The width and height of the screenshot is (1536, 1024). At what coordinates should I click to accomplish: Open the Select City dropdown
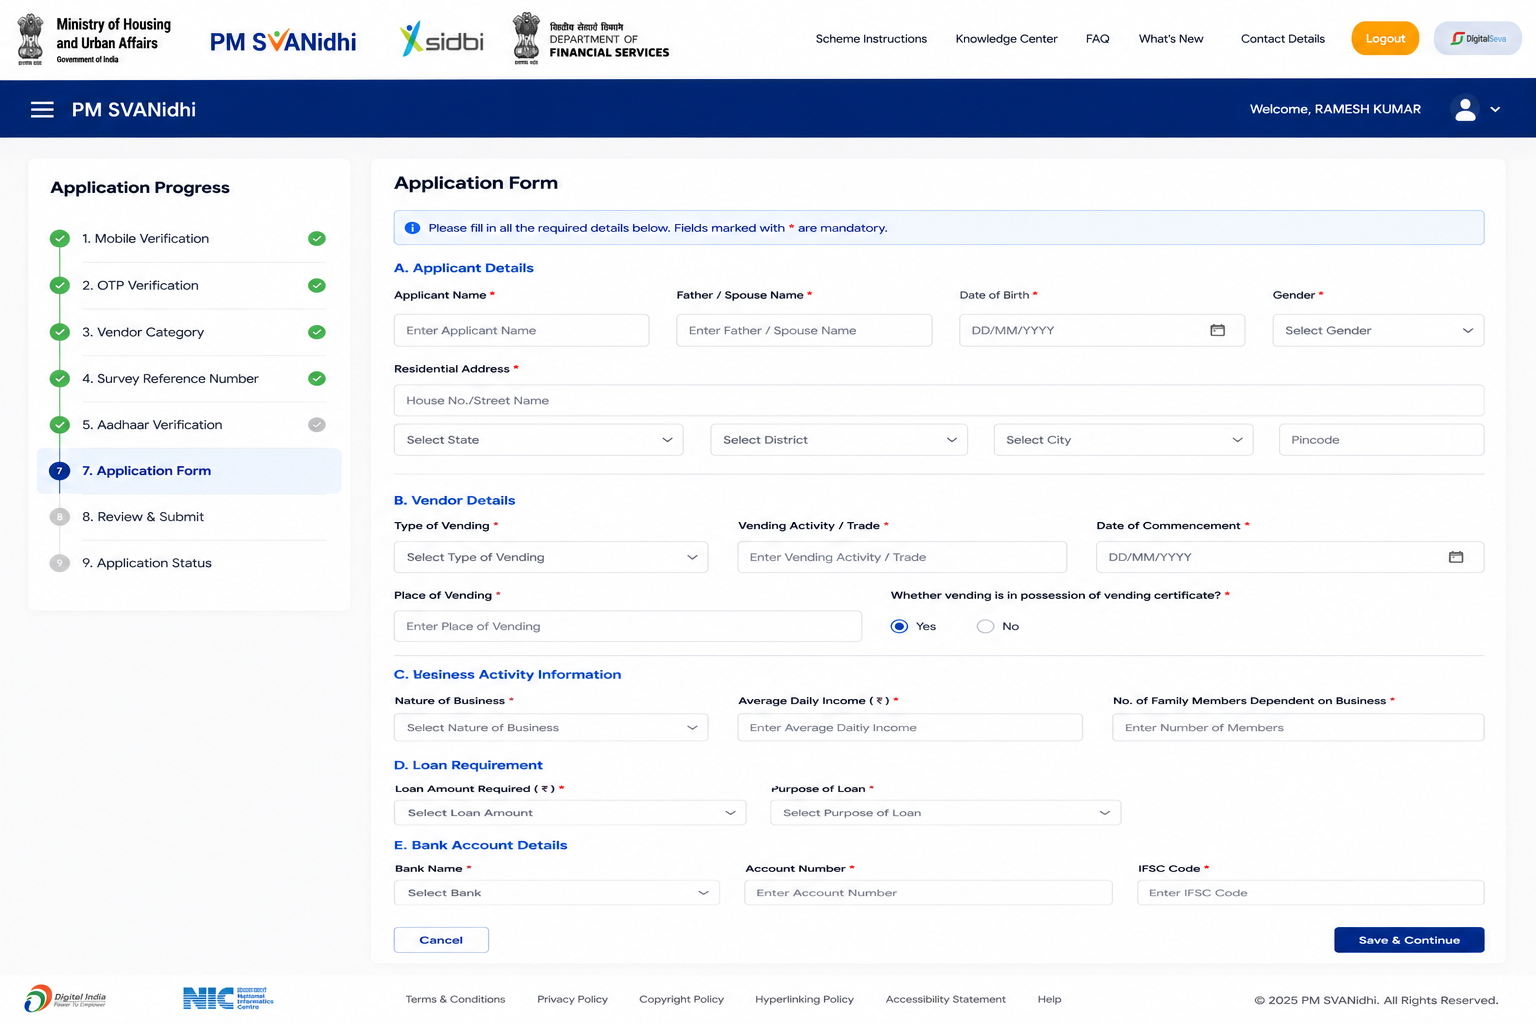tap(1123, 440)
